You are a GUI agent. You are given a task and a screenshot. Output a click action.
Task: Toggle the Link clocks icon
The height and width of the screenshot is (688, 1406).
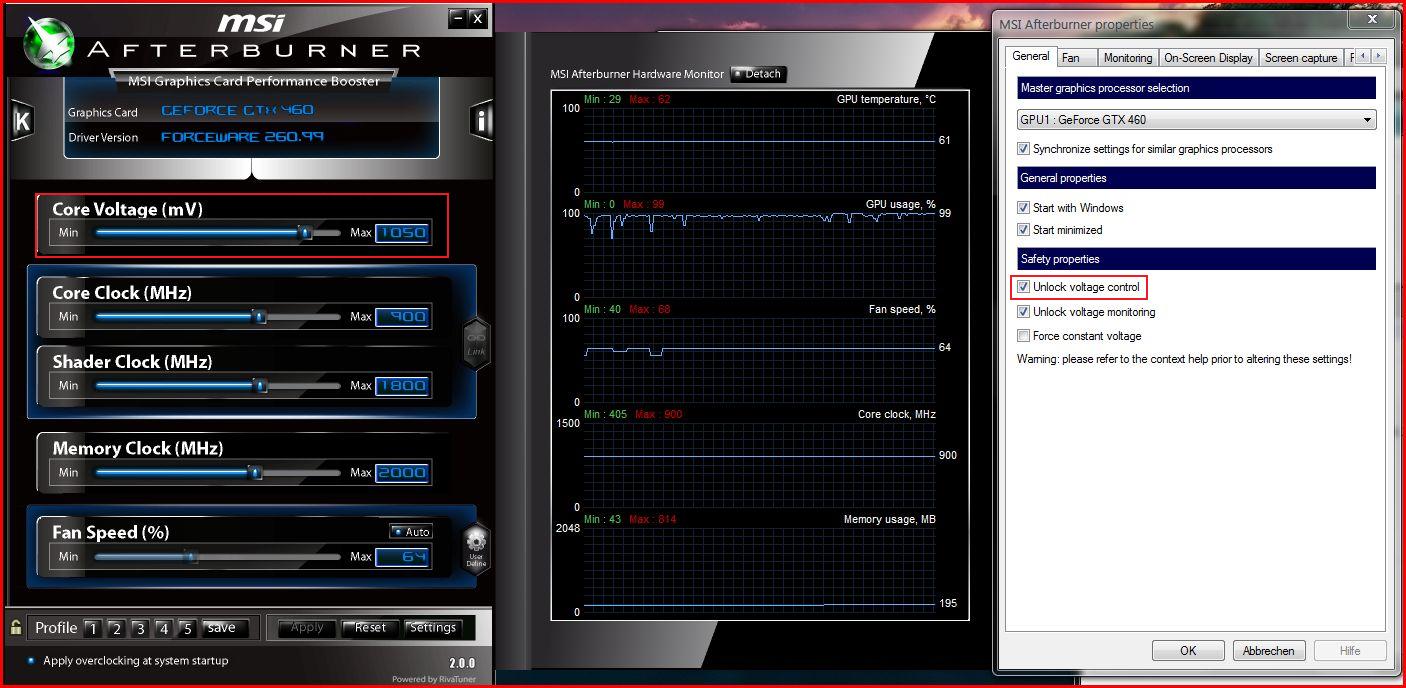click(x=476, y=343)
